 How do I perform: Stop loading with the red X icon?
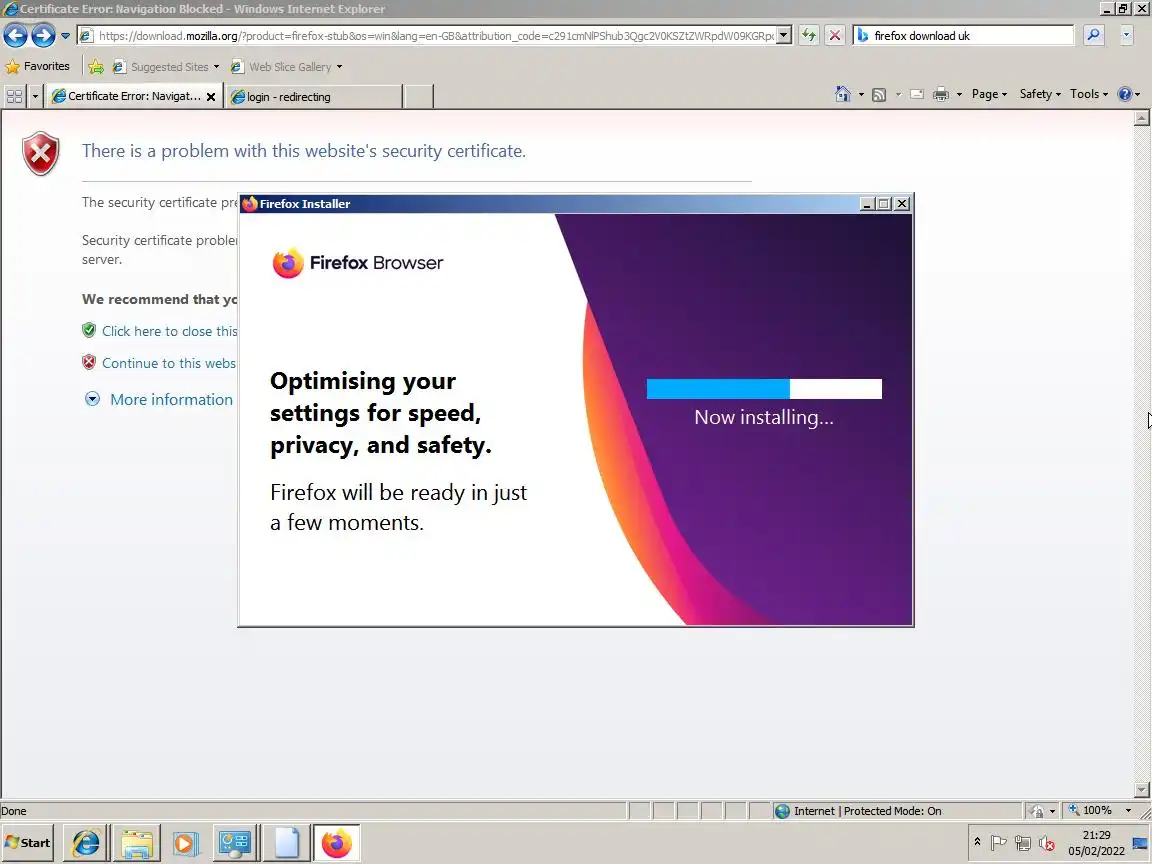click(835, 35)
